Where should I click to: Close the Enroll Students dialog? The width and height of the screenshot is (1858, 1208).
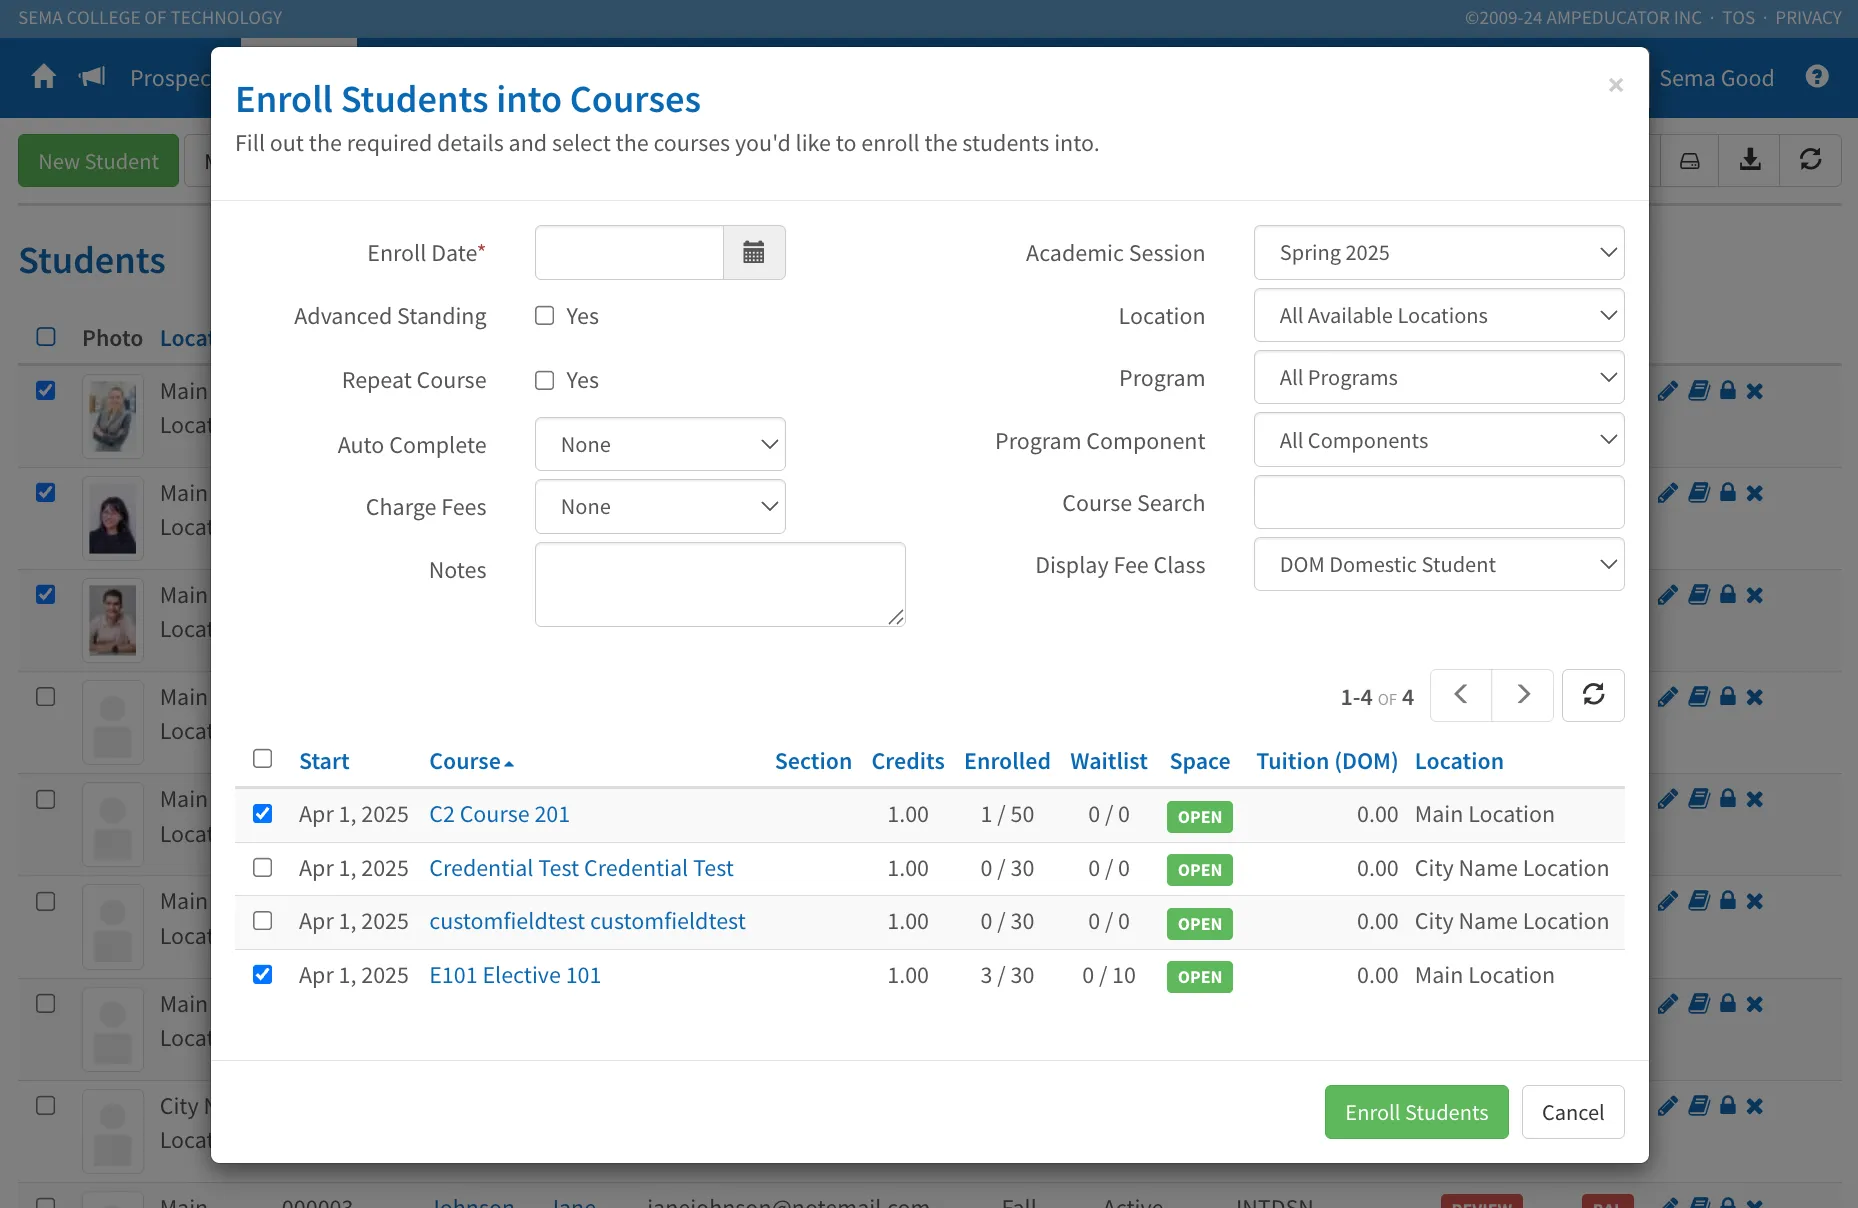[x=1615, y=85]
